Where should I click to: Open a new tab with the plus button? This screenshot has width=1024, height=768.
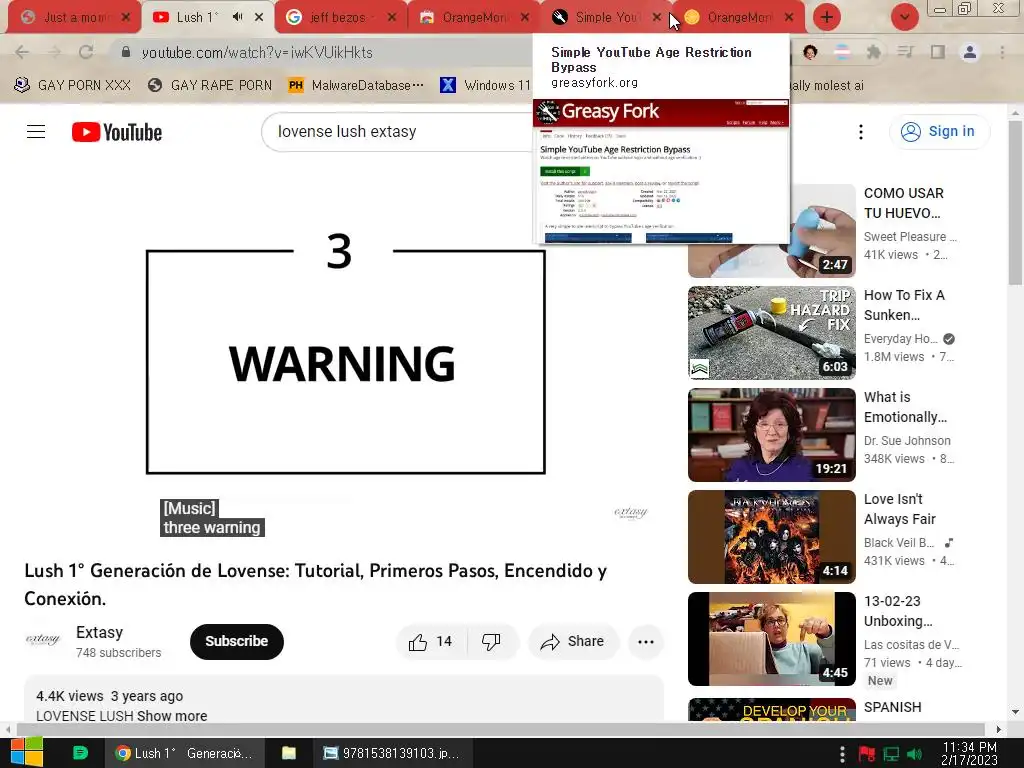pos(827,17)
